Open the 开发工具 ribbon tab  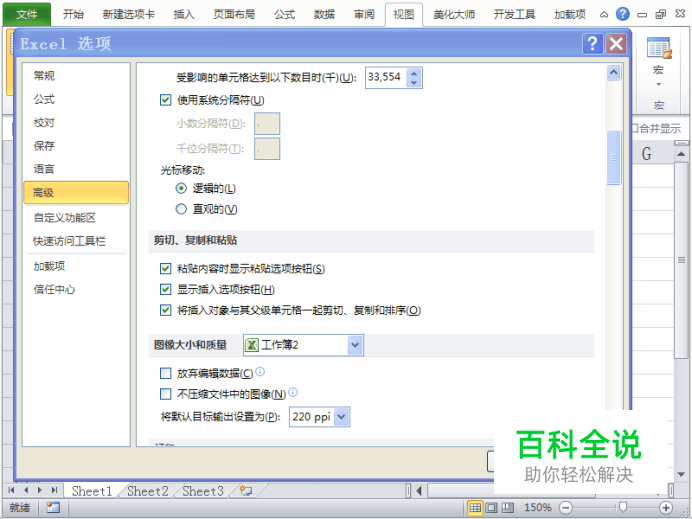coord(515,15)
